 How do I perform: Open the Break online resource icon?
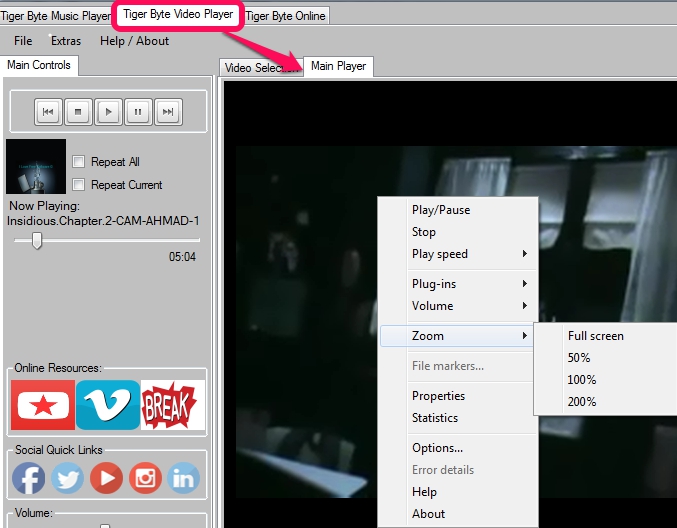172,405
